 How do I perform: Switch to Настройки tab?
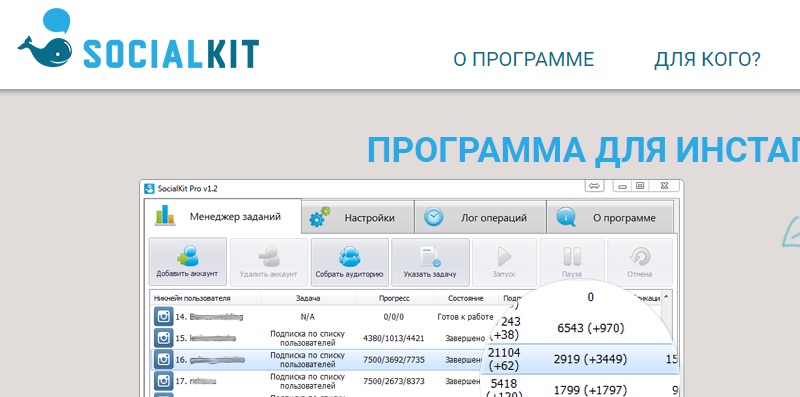pyautogui.click(x=358, y=218)
